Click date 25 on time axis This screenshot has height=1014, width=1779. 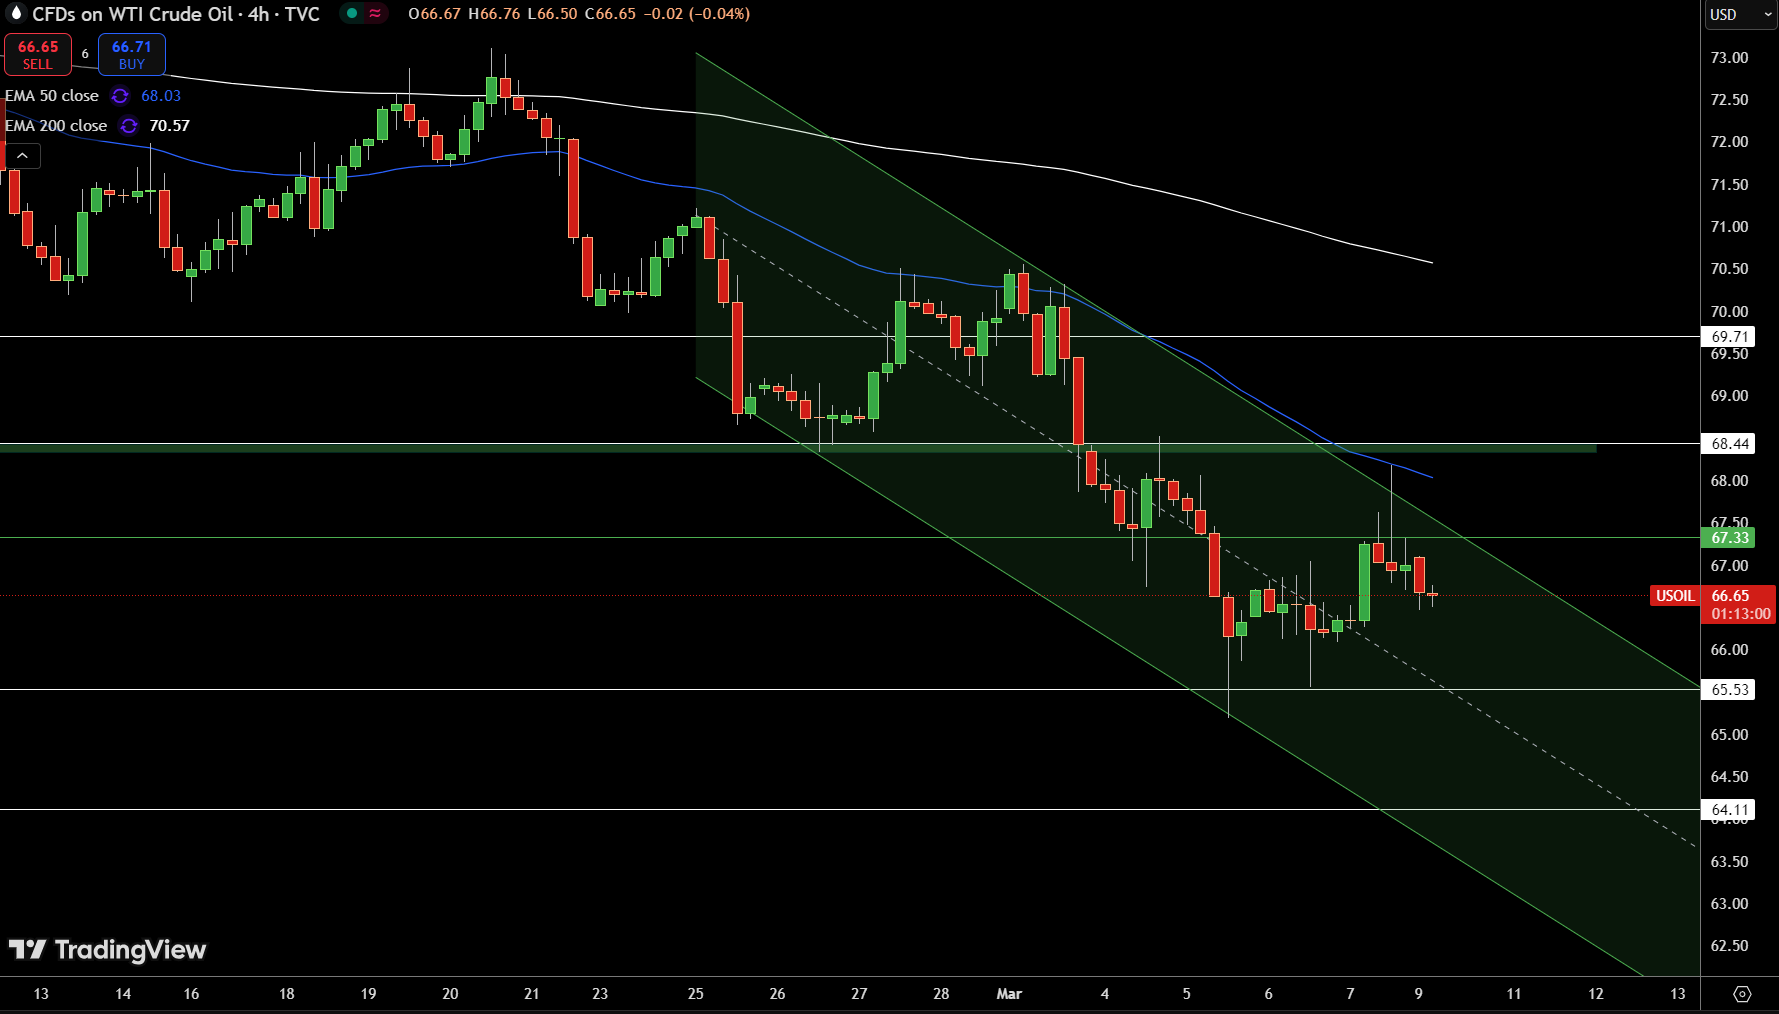tap(696, 994)
